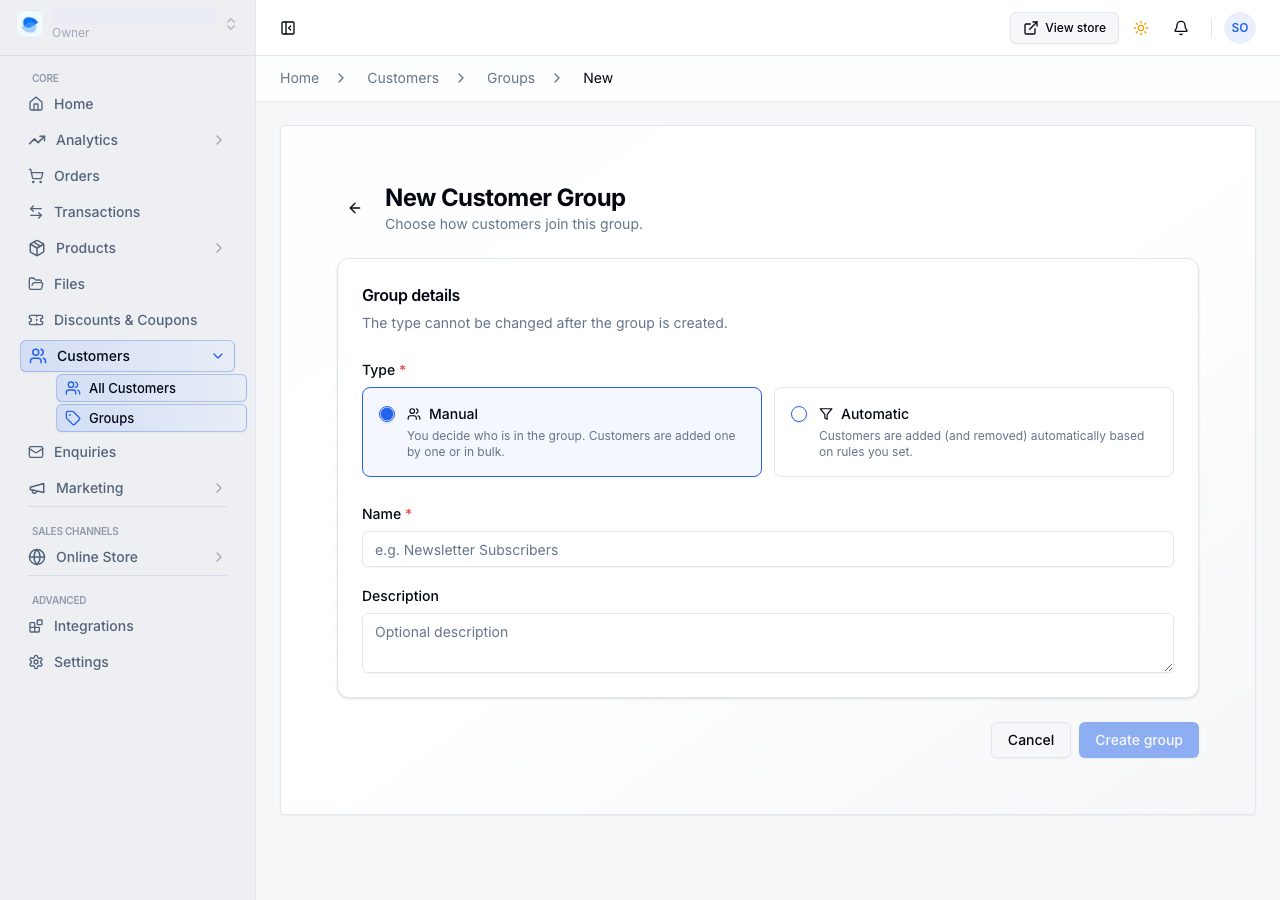
Task: Click the All Customers users icon
Action: pos(73,388)
